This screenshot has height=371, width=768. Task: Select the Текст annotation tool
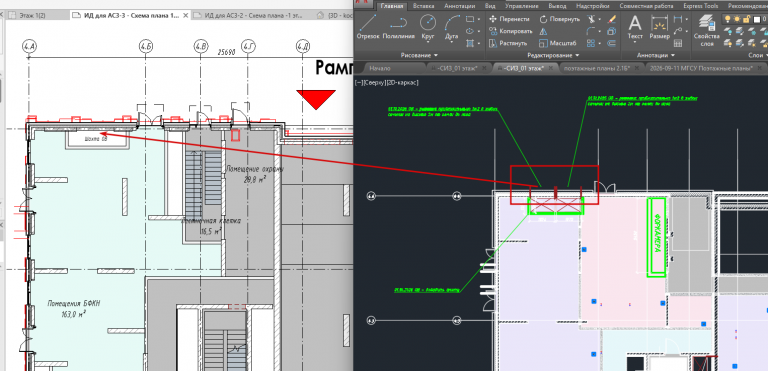(635, 27)
